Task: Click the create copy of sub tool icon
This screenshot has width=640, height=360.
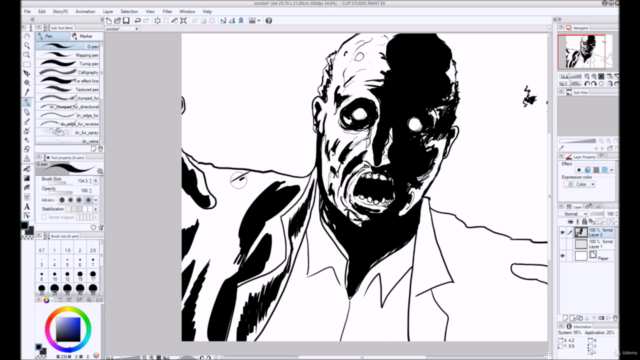Action: point(93,149)
